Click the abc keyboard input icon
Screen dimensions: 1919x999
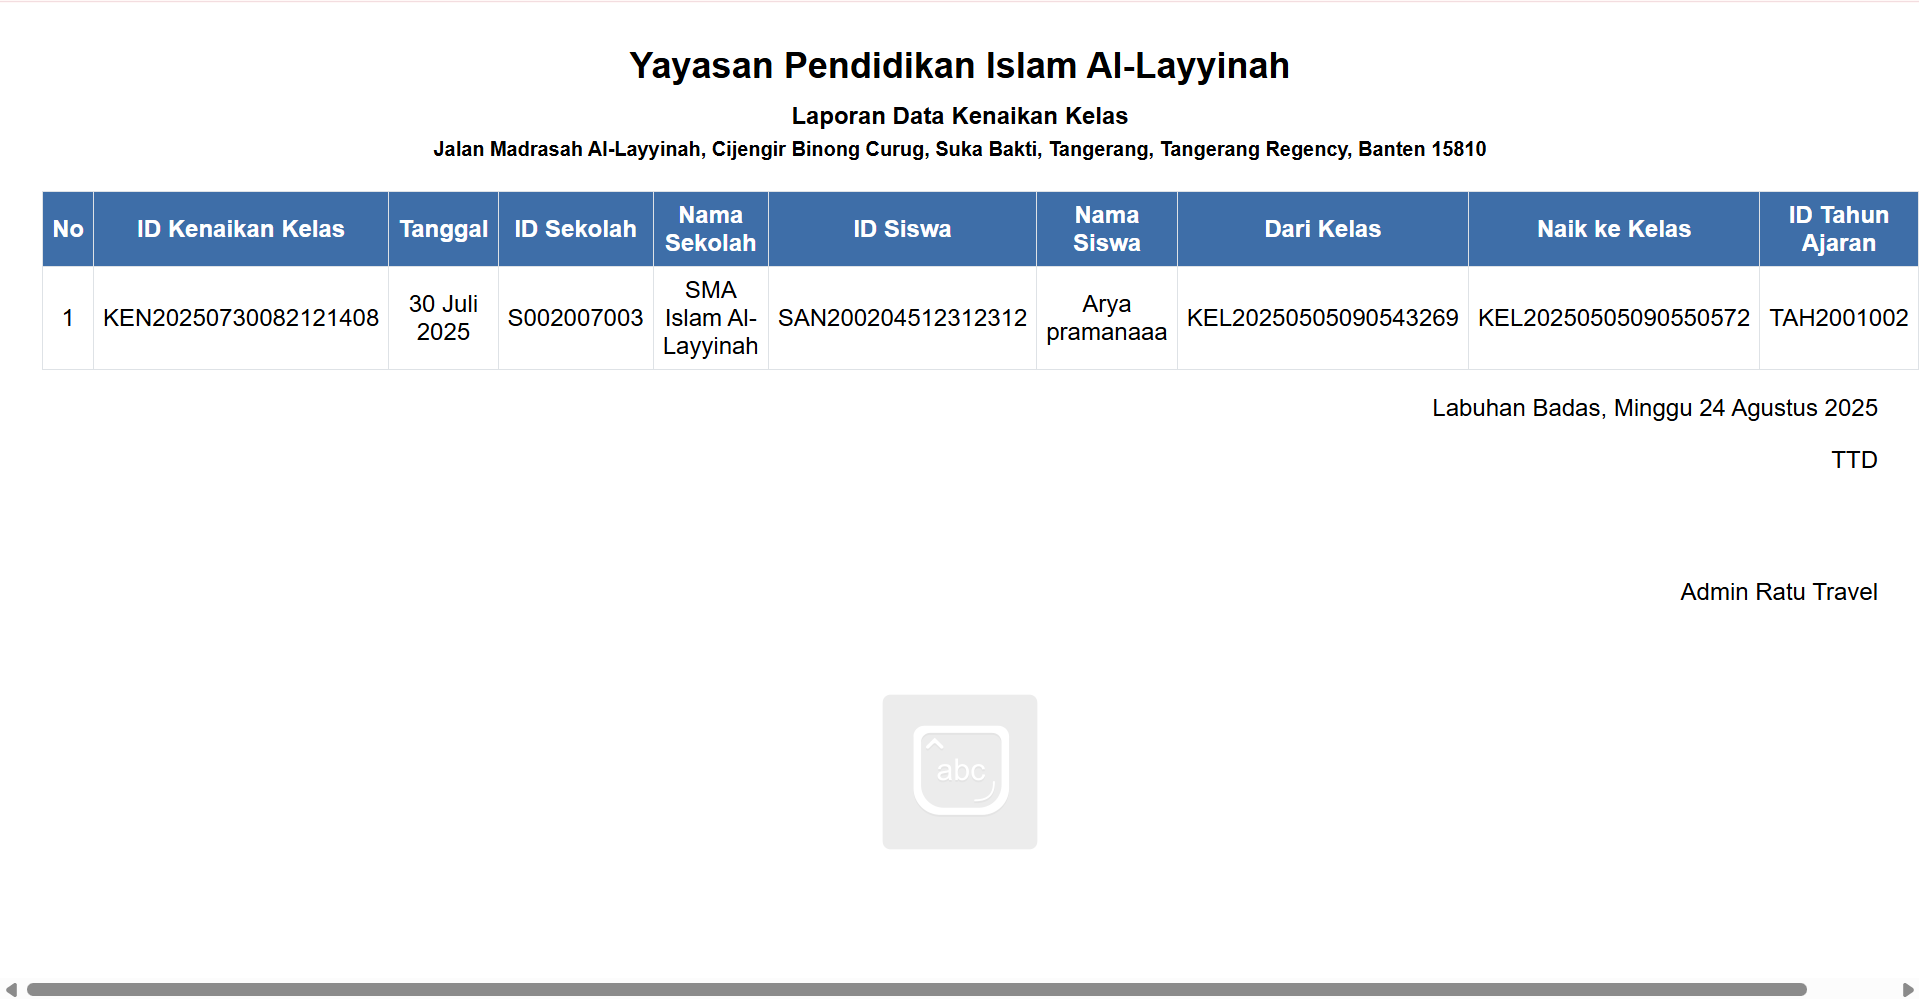959,771
